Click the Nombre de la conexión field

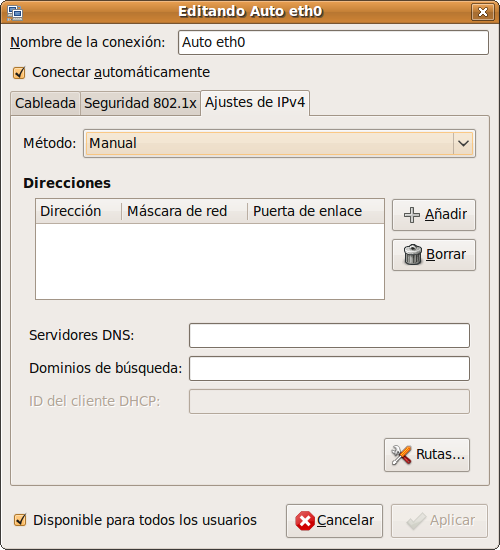[x=333, y=42]
